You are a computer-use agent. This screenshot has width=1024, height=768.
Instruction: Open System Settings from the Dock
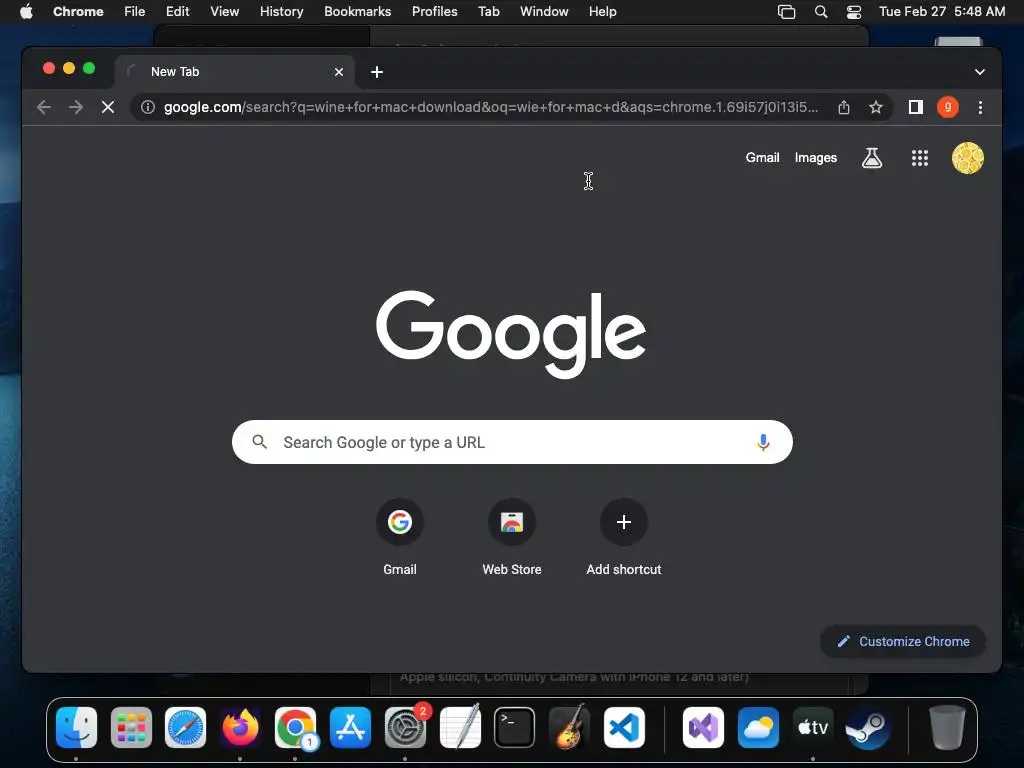(x=405, y=727)
